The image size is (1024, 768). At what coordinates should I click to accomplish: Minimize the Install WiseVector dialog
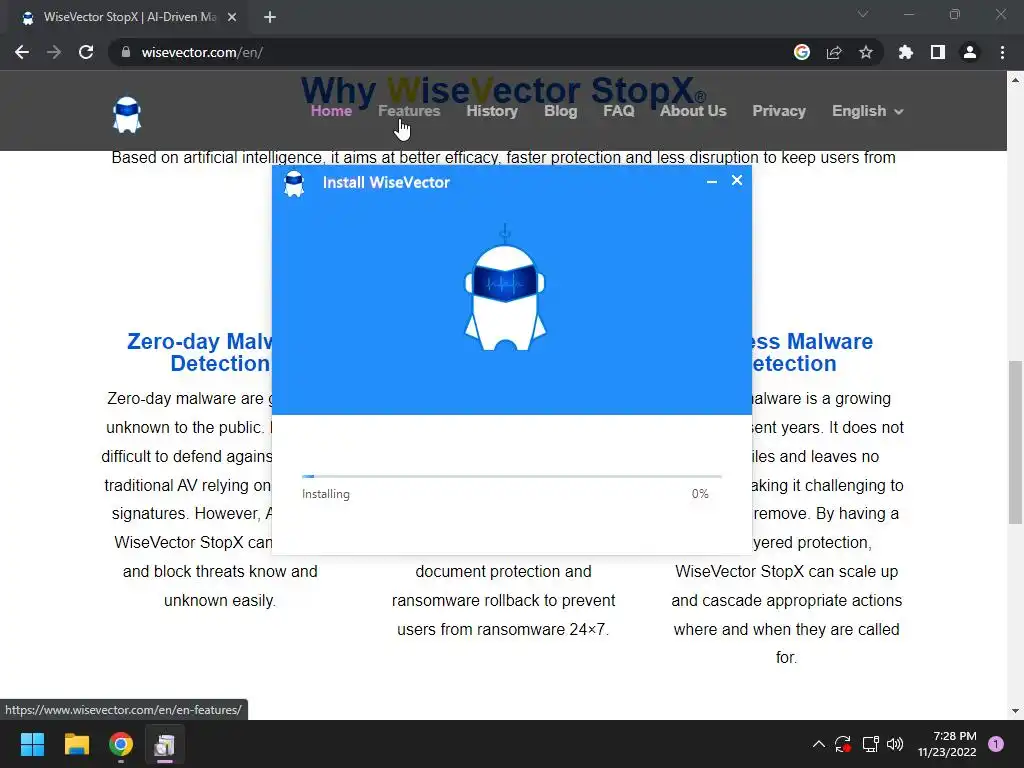[712, 182]
